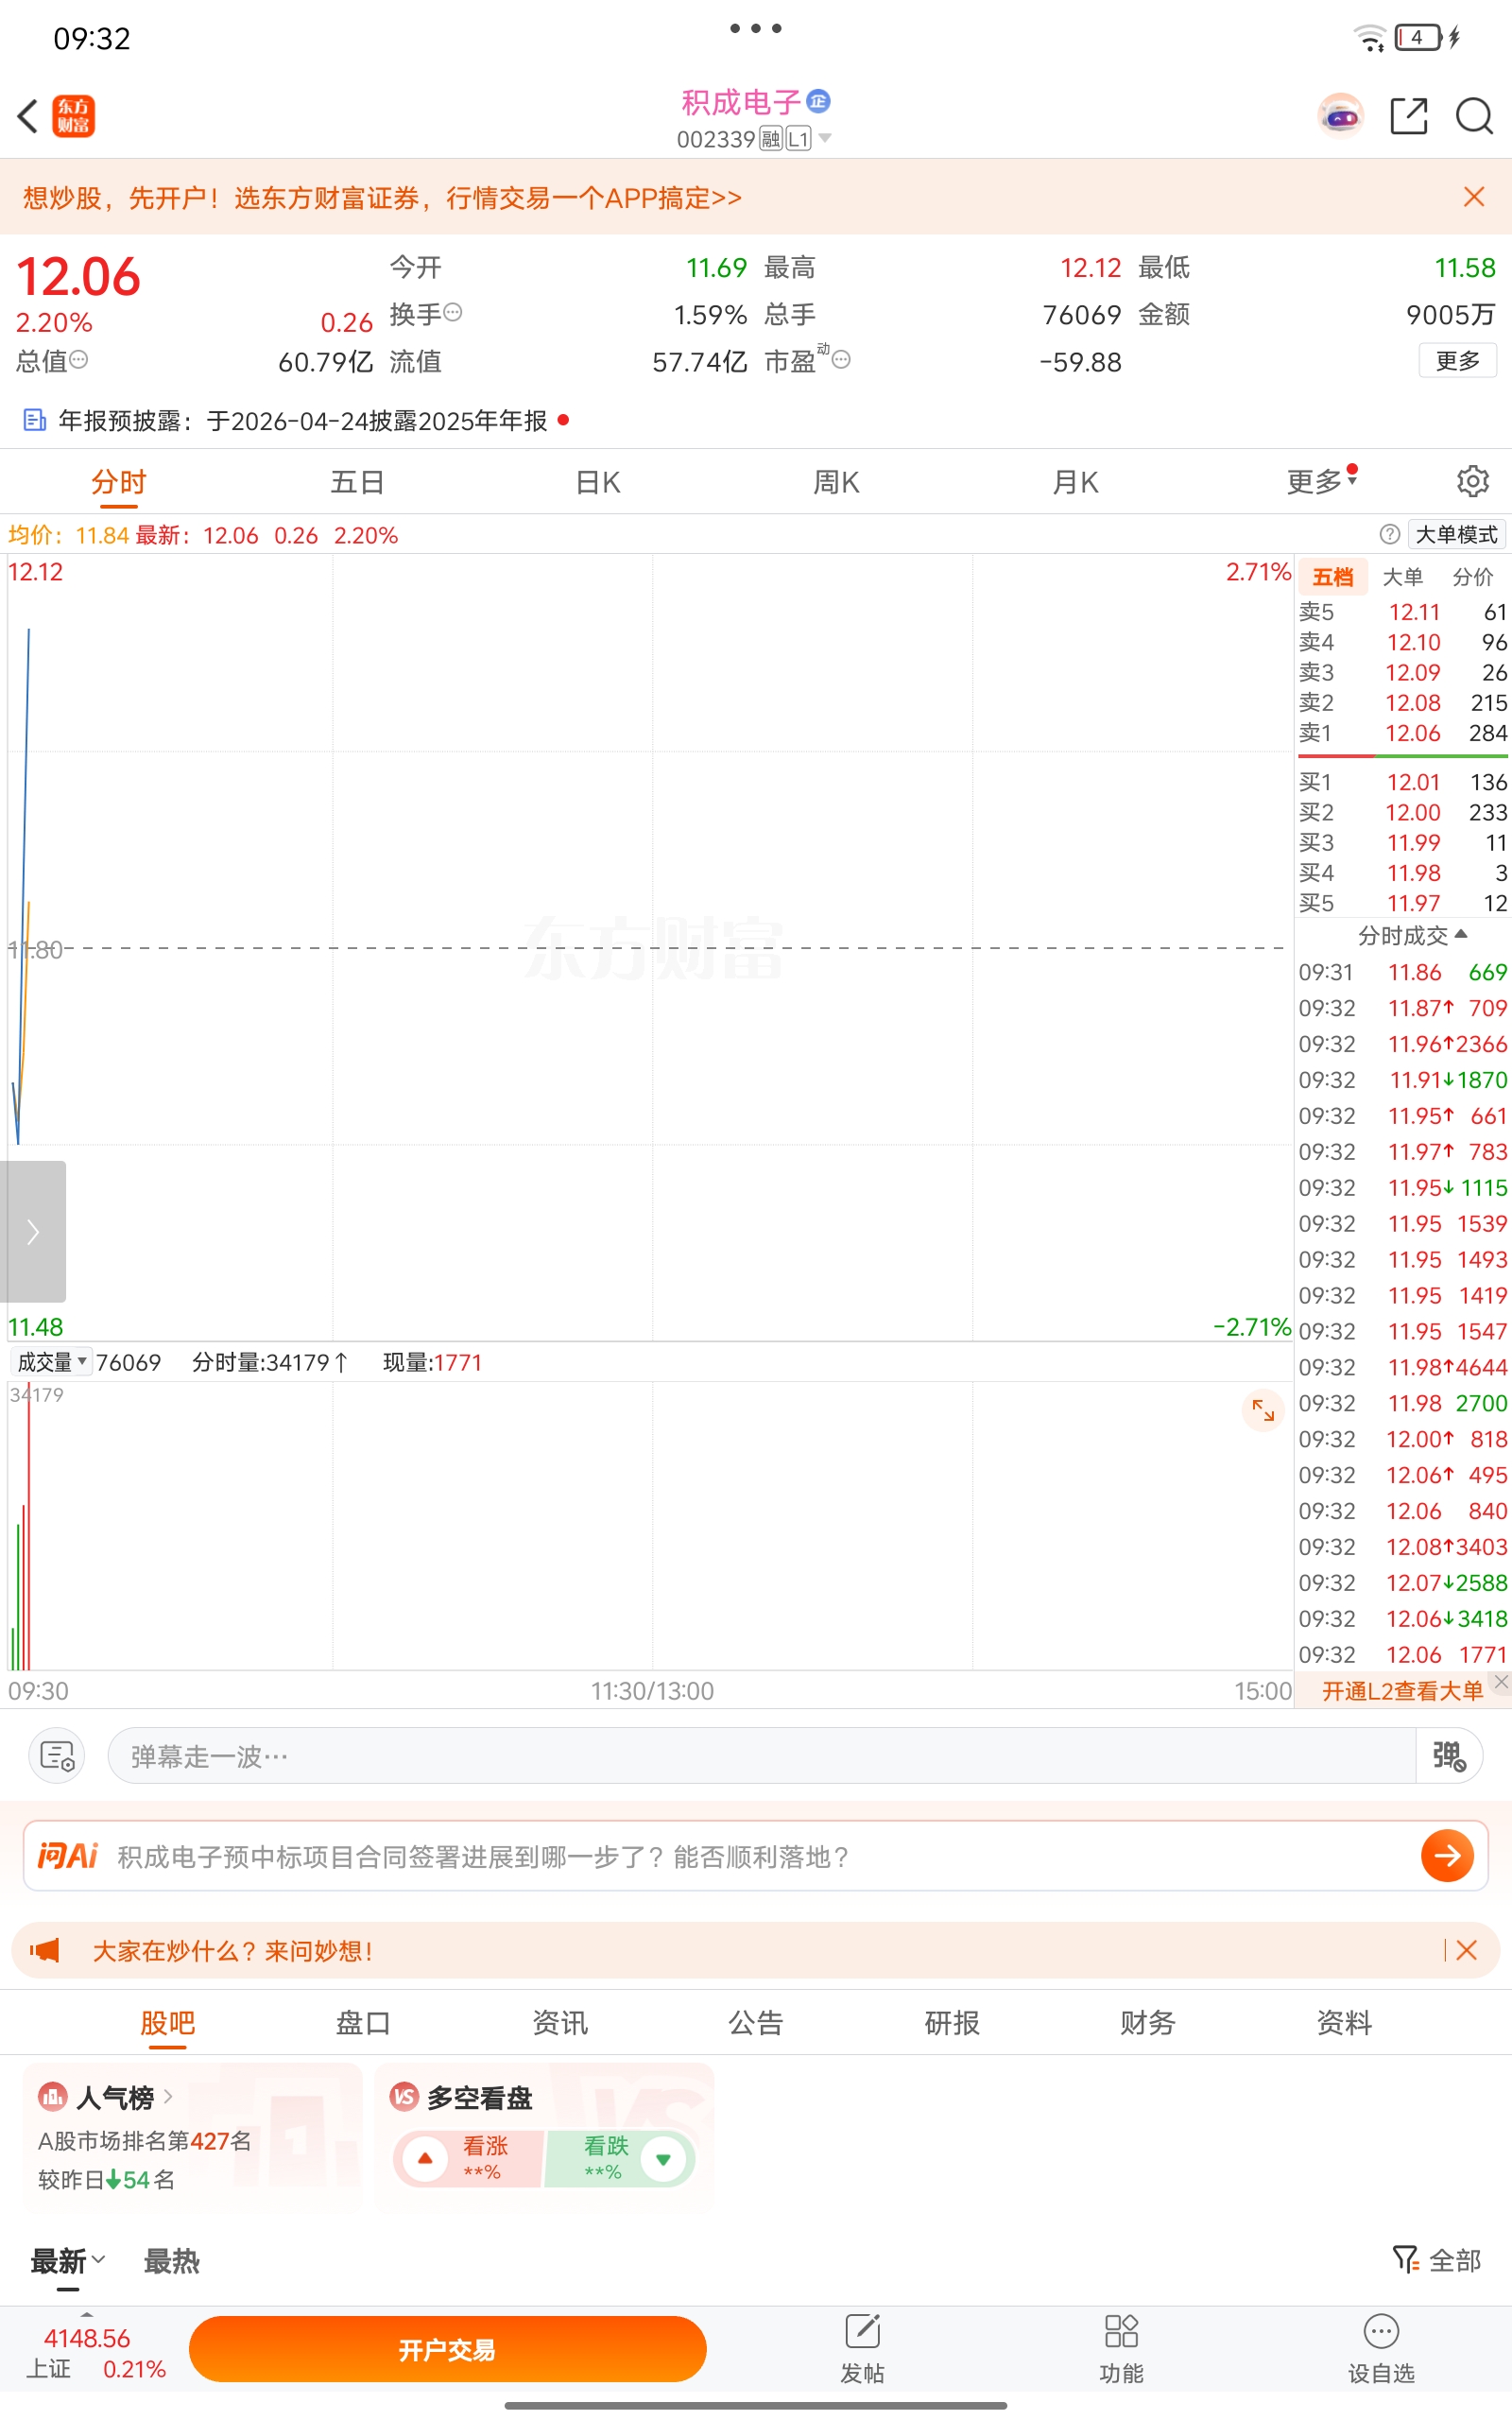The height and width of the screenshot is (2420, 1512).
Task: Open the 年报预披露 notice text
Action: [x=302, y=420]
